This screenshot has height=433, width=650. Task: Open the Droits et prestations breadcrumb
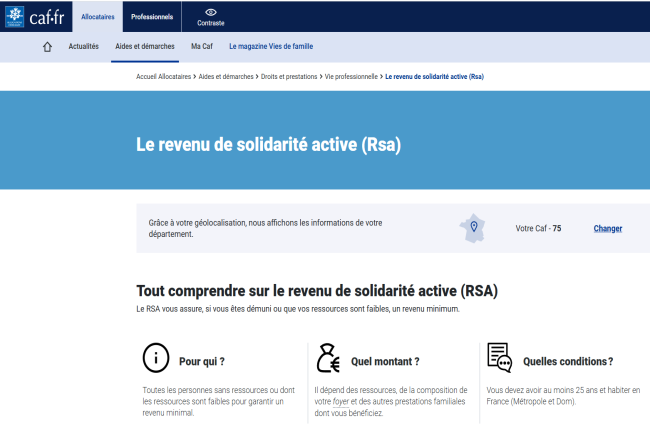click(x=287, y=76)
